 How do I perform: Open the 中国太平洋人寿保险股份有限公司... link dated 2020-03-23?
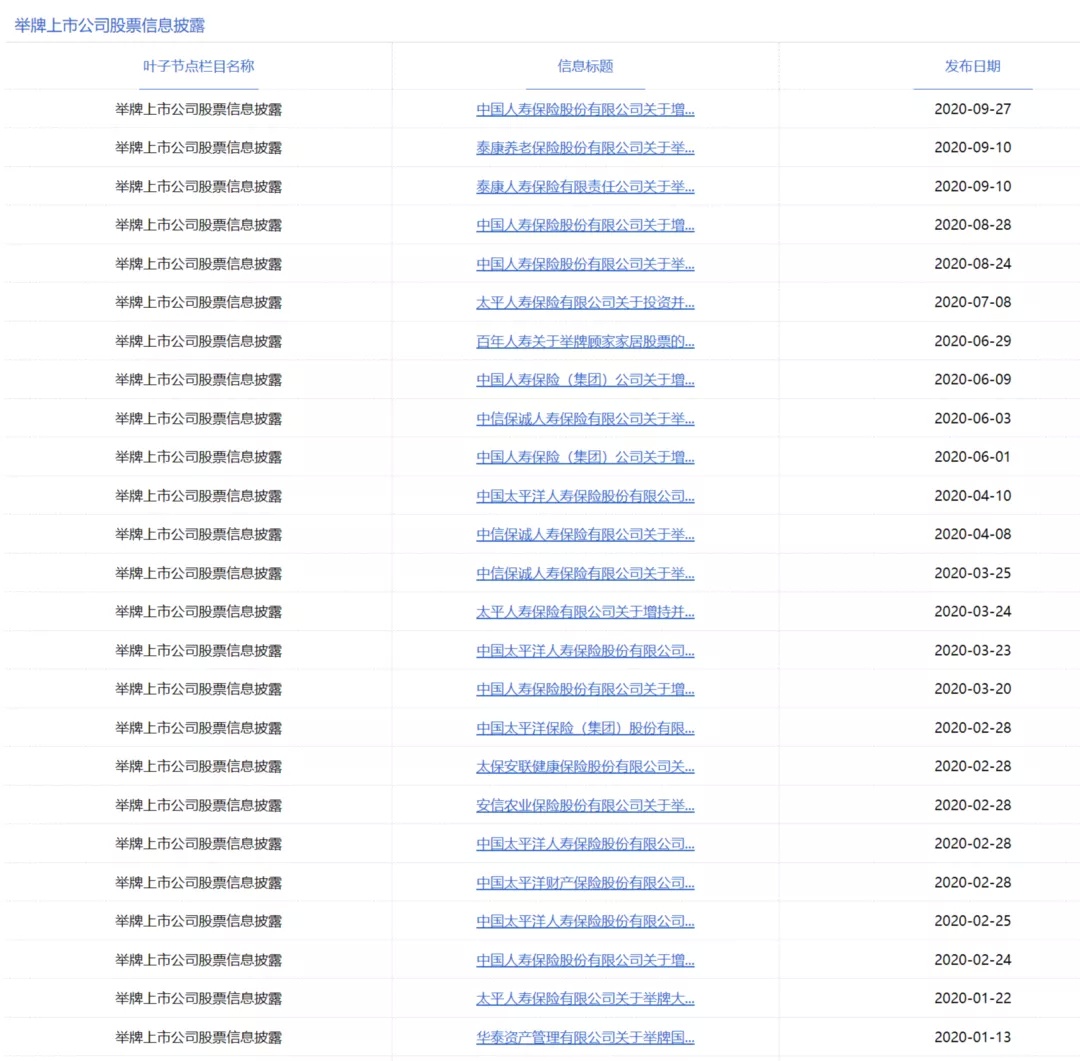(585, 650)
